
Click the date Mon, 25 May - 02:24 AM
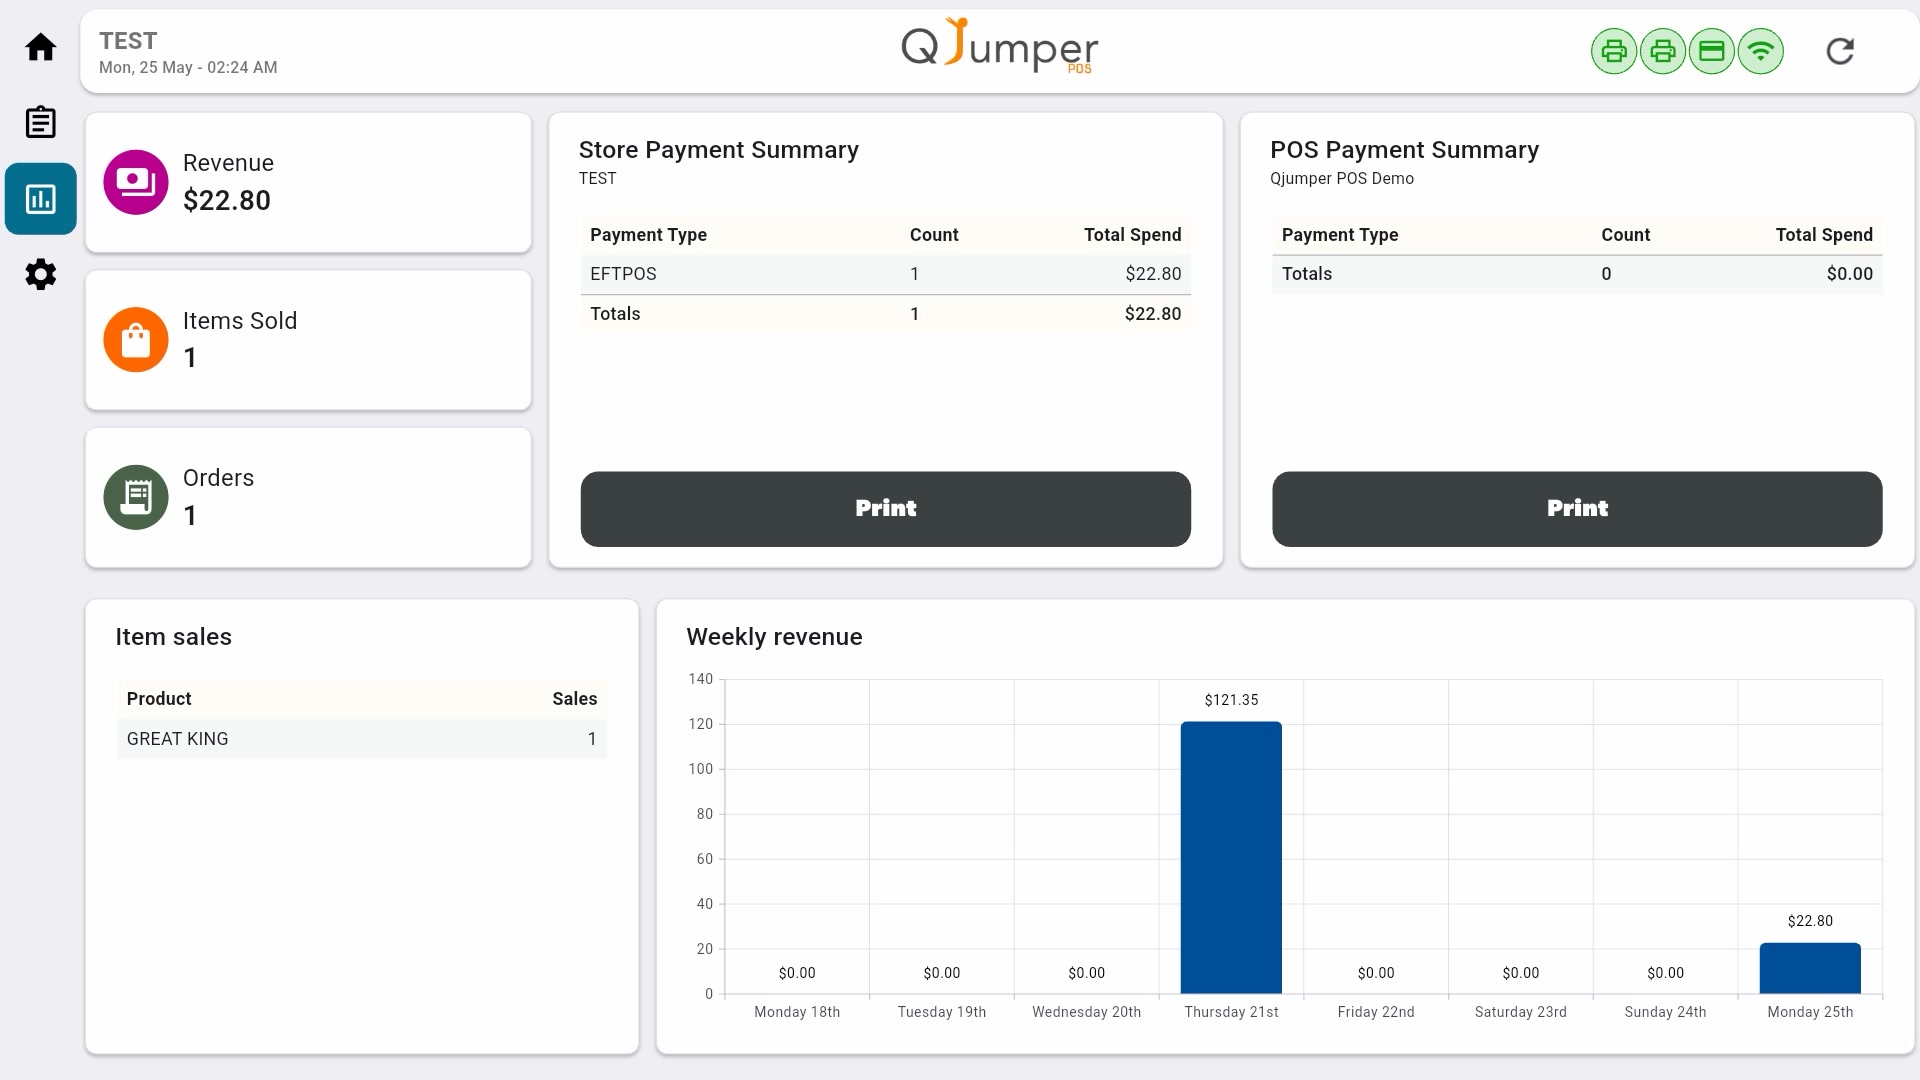point(188,68)
